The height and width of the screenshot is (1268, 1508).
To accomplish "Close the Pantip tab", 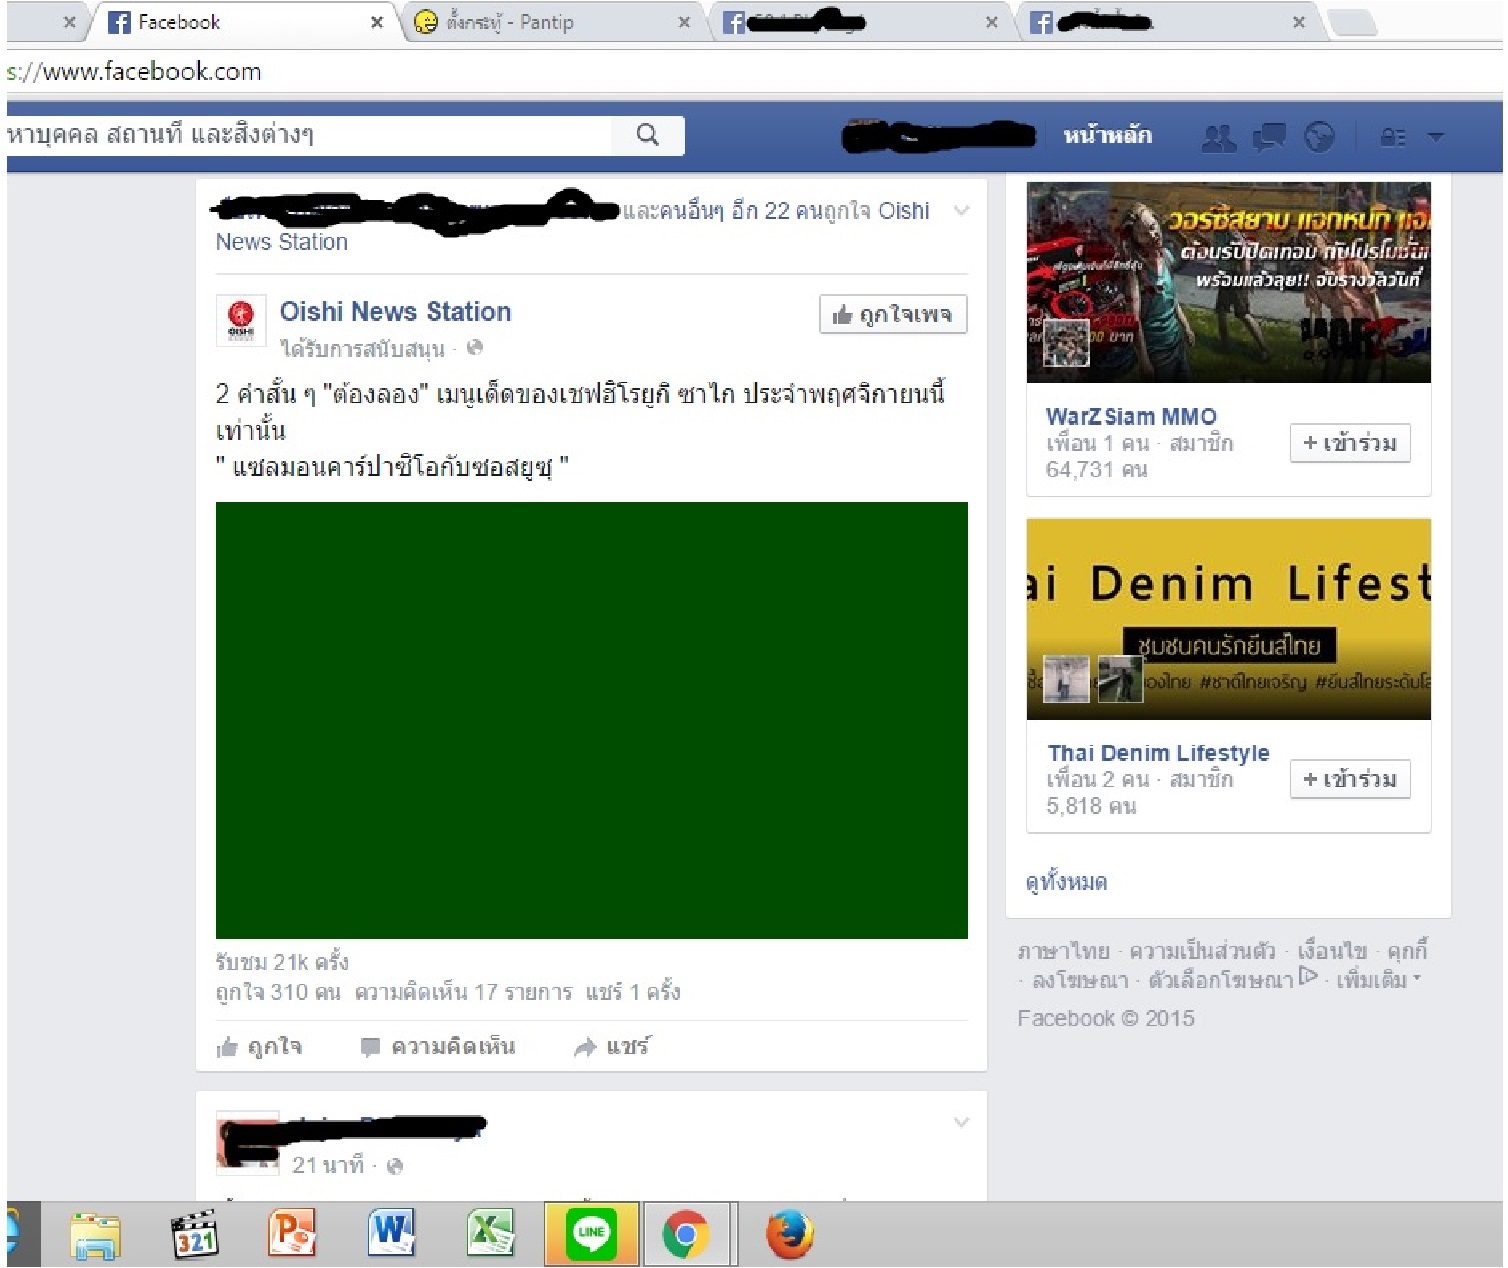I will point(684,22).
